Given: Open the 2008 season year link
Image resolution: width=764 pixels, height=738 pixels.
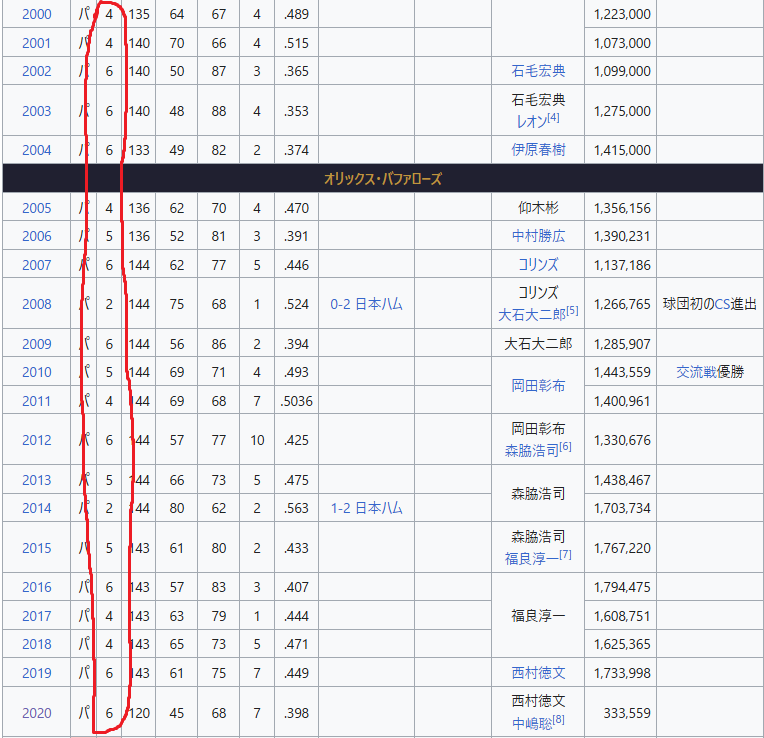Looking at the screenshot, I should pos(36,304).
